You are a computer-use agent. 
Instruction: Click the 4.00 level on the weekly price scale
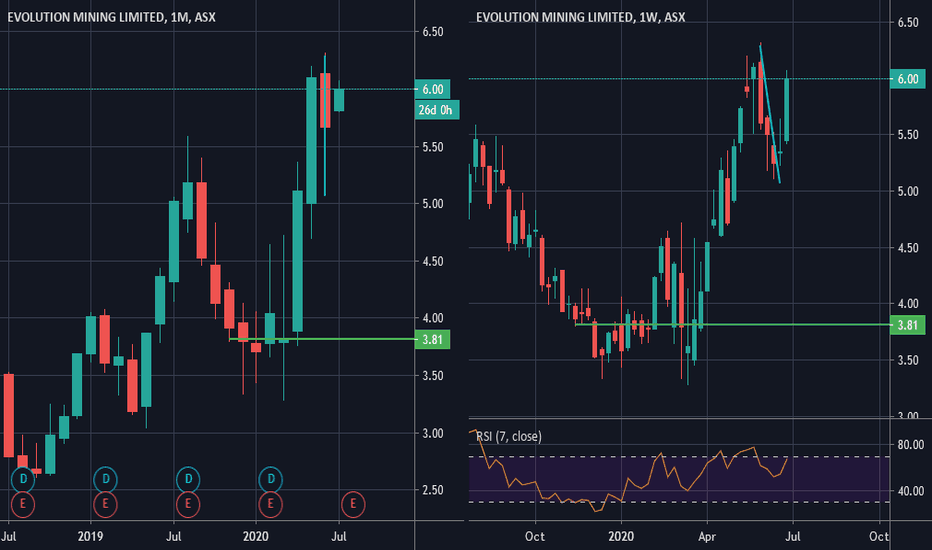tap(908, 304)
